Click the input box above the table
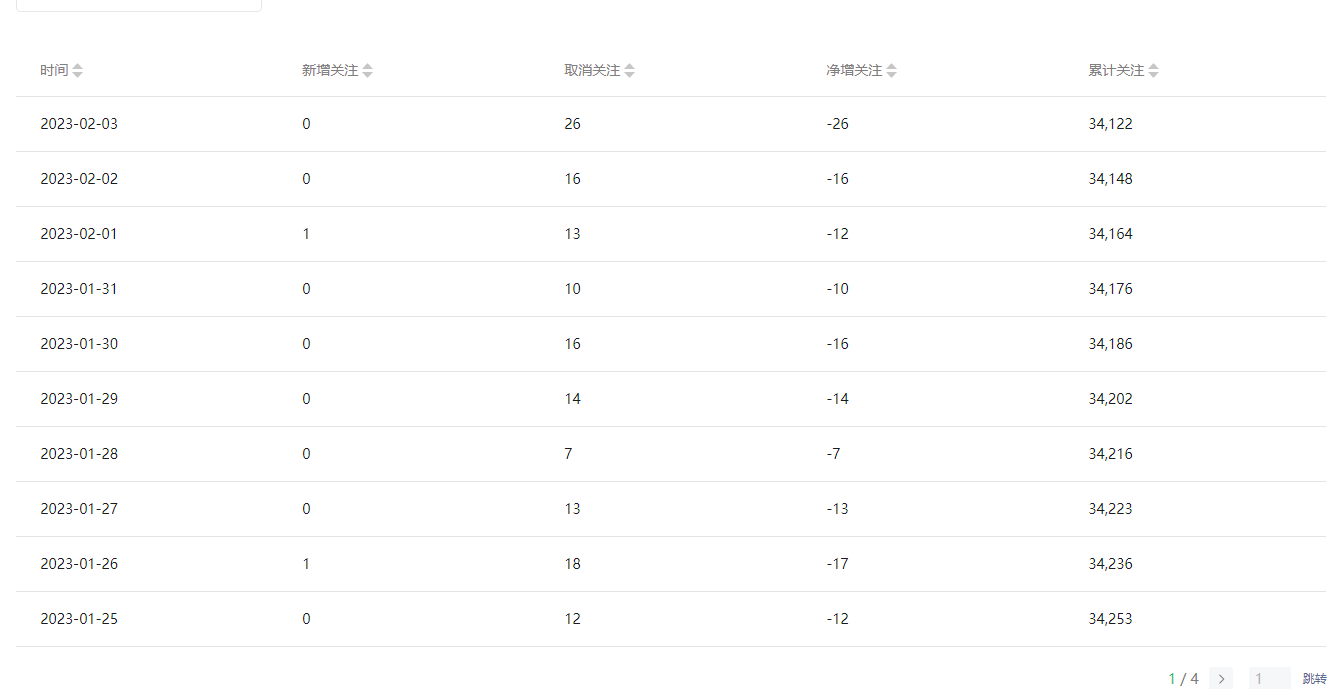Image resolution: width=1329 pixels, height=689 pixels. point(139,5)
